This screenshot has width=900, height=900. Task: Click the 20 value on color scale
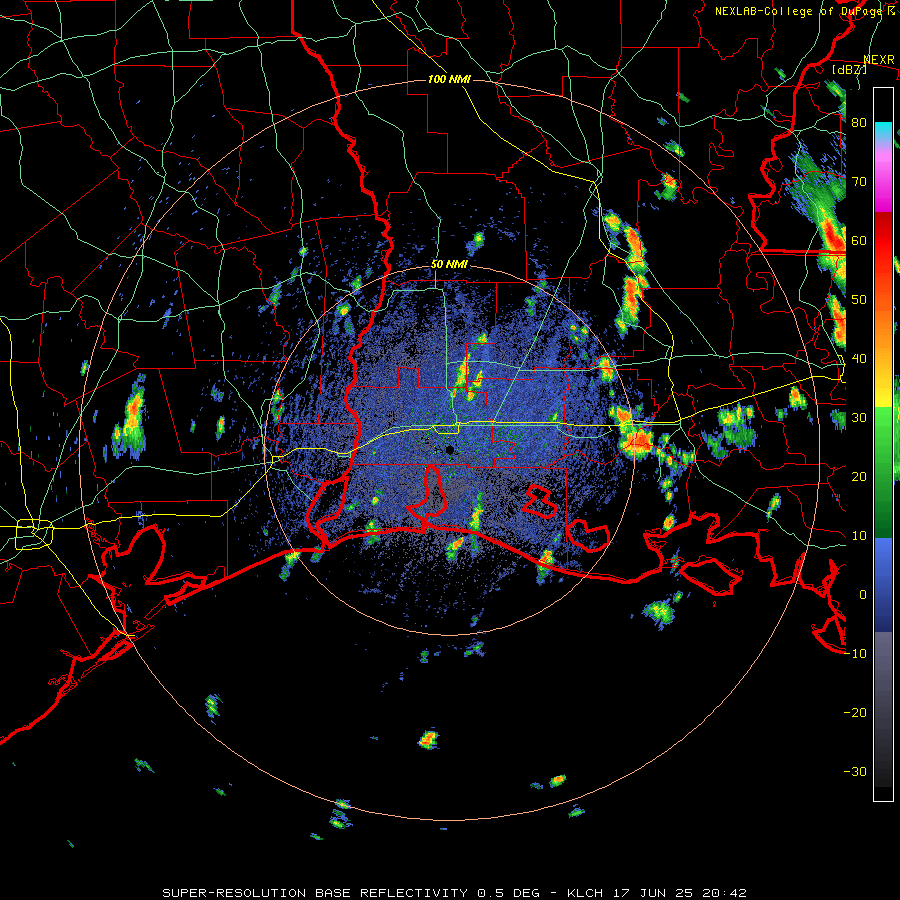(859, 476)
